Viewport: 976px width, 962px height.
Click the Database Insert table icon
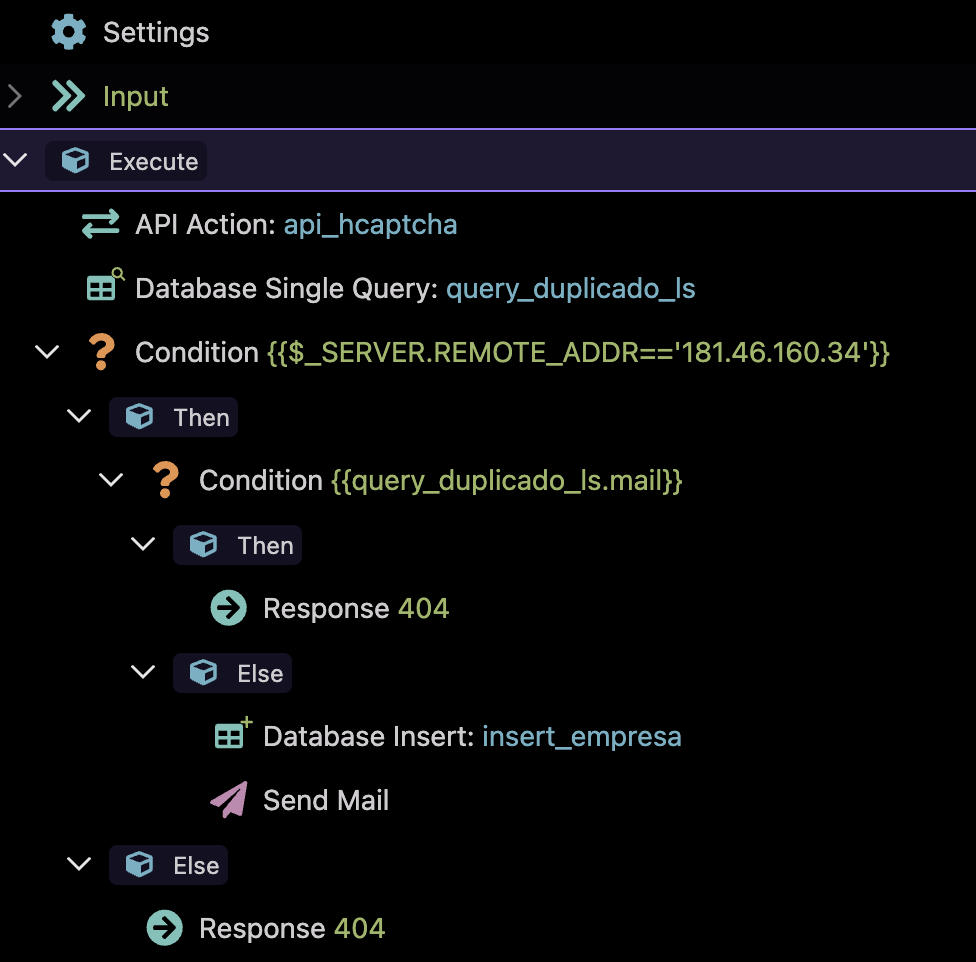tap(232, 736)
